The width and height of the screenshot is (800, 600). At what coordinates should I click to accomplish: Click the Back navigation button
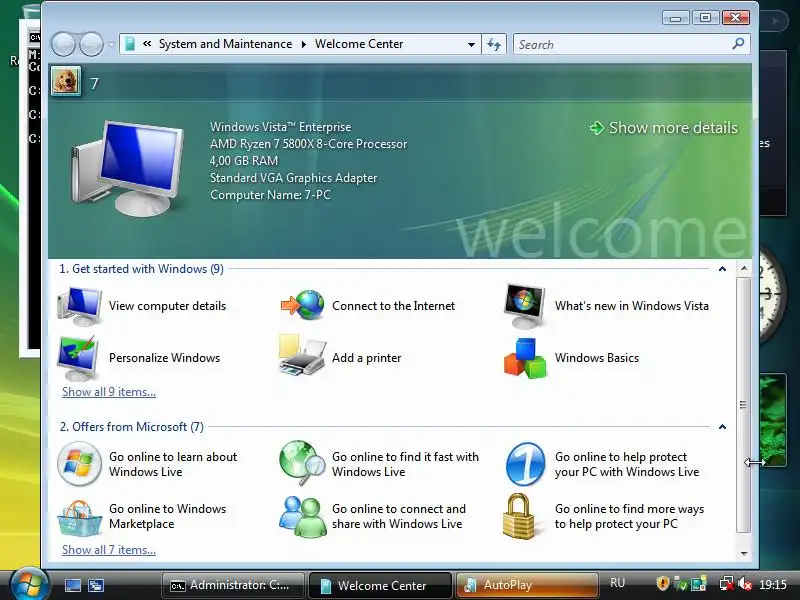[64, 44]
